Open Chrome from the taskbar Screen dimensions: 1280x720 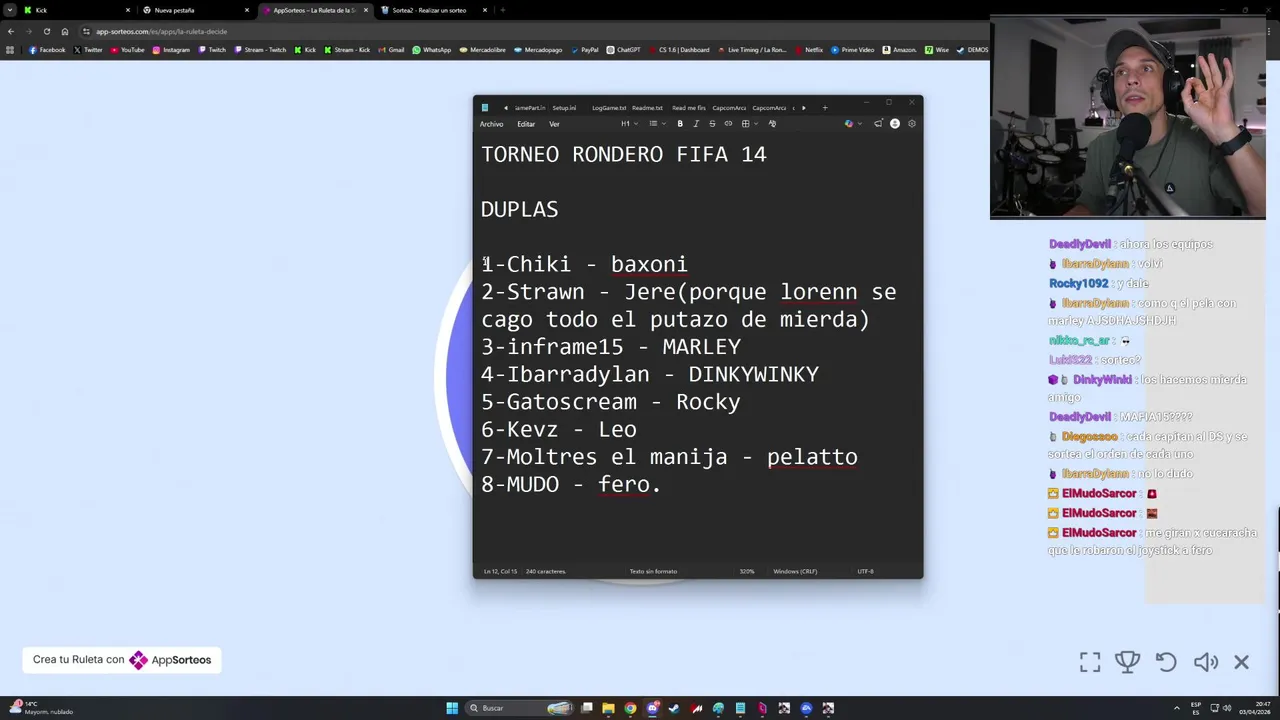coord(630,708)
